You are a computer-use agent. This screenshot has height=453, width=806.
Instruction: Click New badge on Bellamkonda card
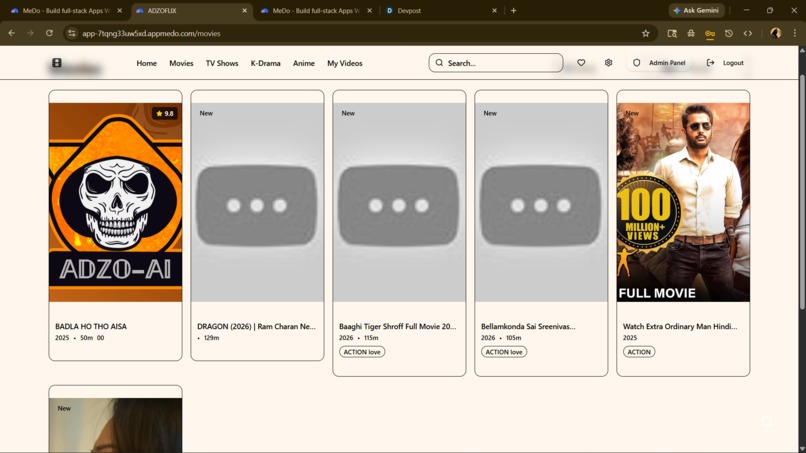490,113
